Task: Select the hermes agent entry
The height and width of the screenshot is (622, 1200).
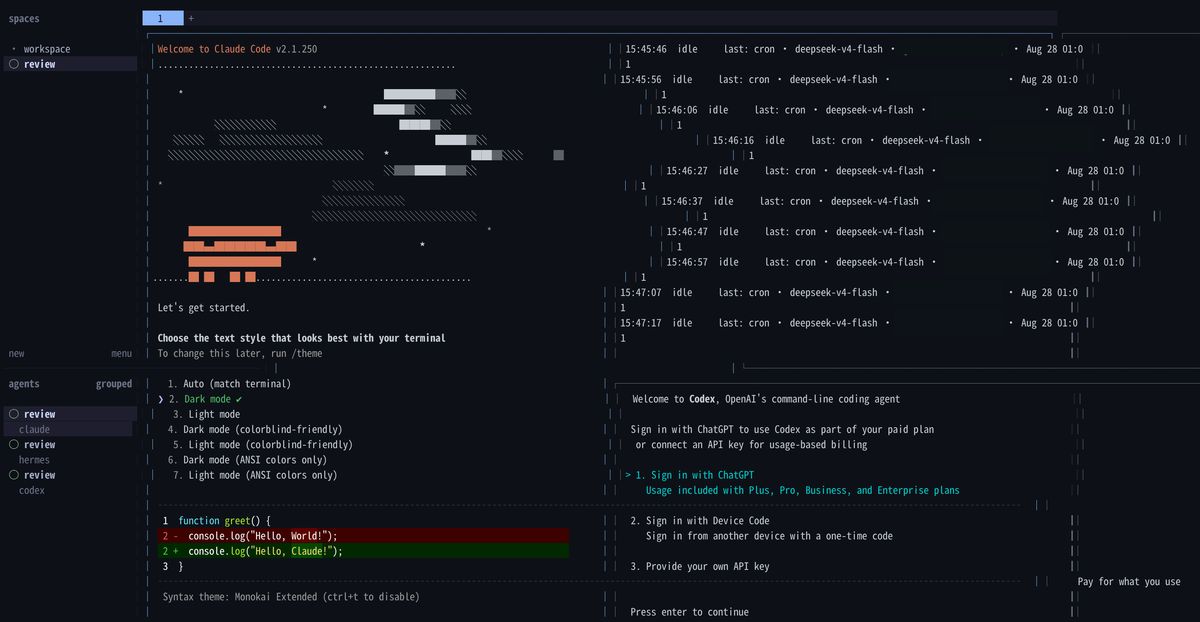Action: (34, 460)
